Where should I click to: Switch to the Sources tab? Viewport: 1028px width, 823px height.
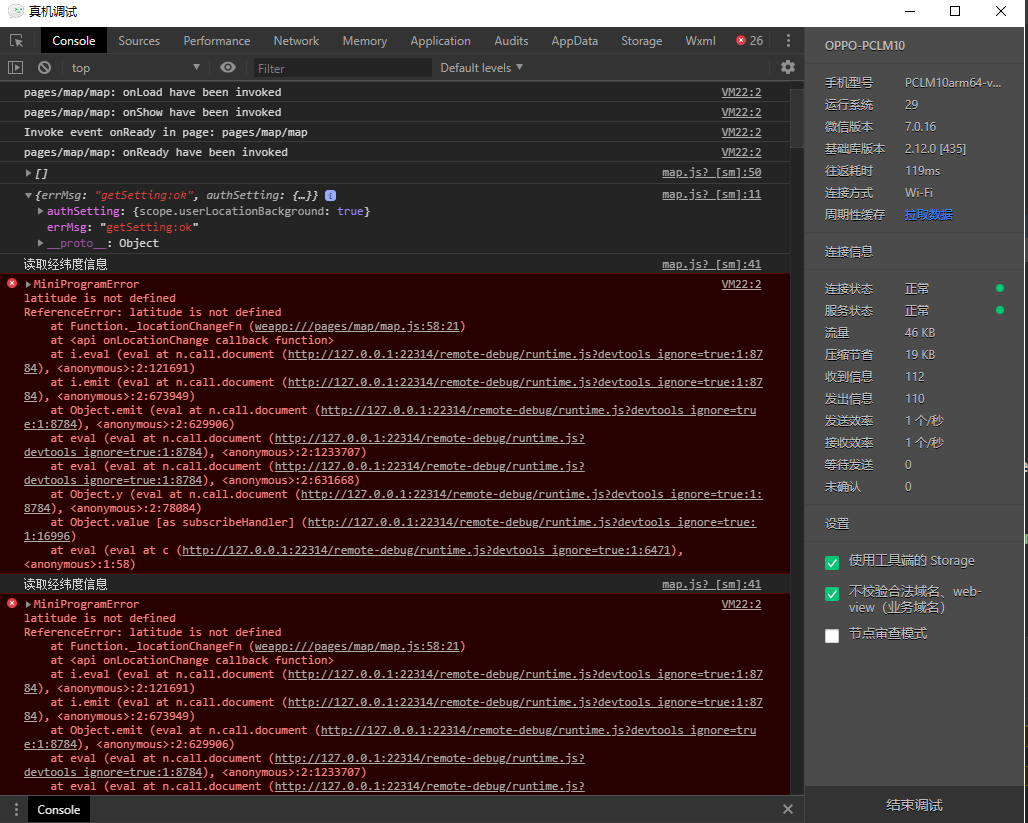139,41
